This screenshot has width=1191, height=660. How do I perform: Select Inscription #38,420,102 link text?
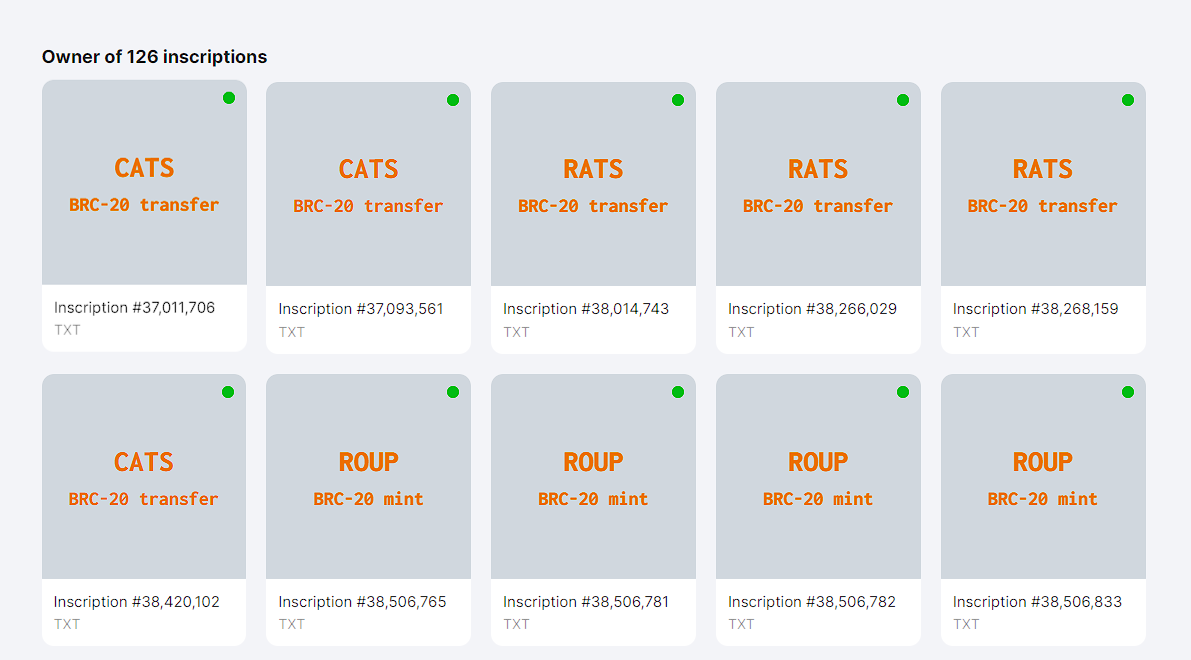[136, 602]
